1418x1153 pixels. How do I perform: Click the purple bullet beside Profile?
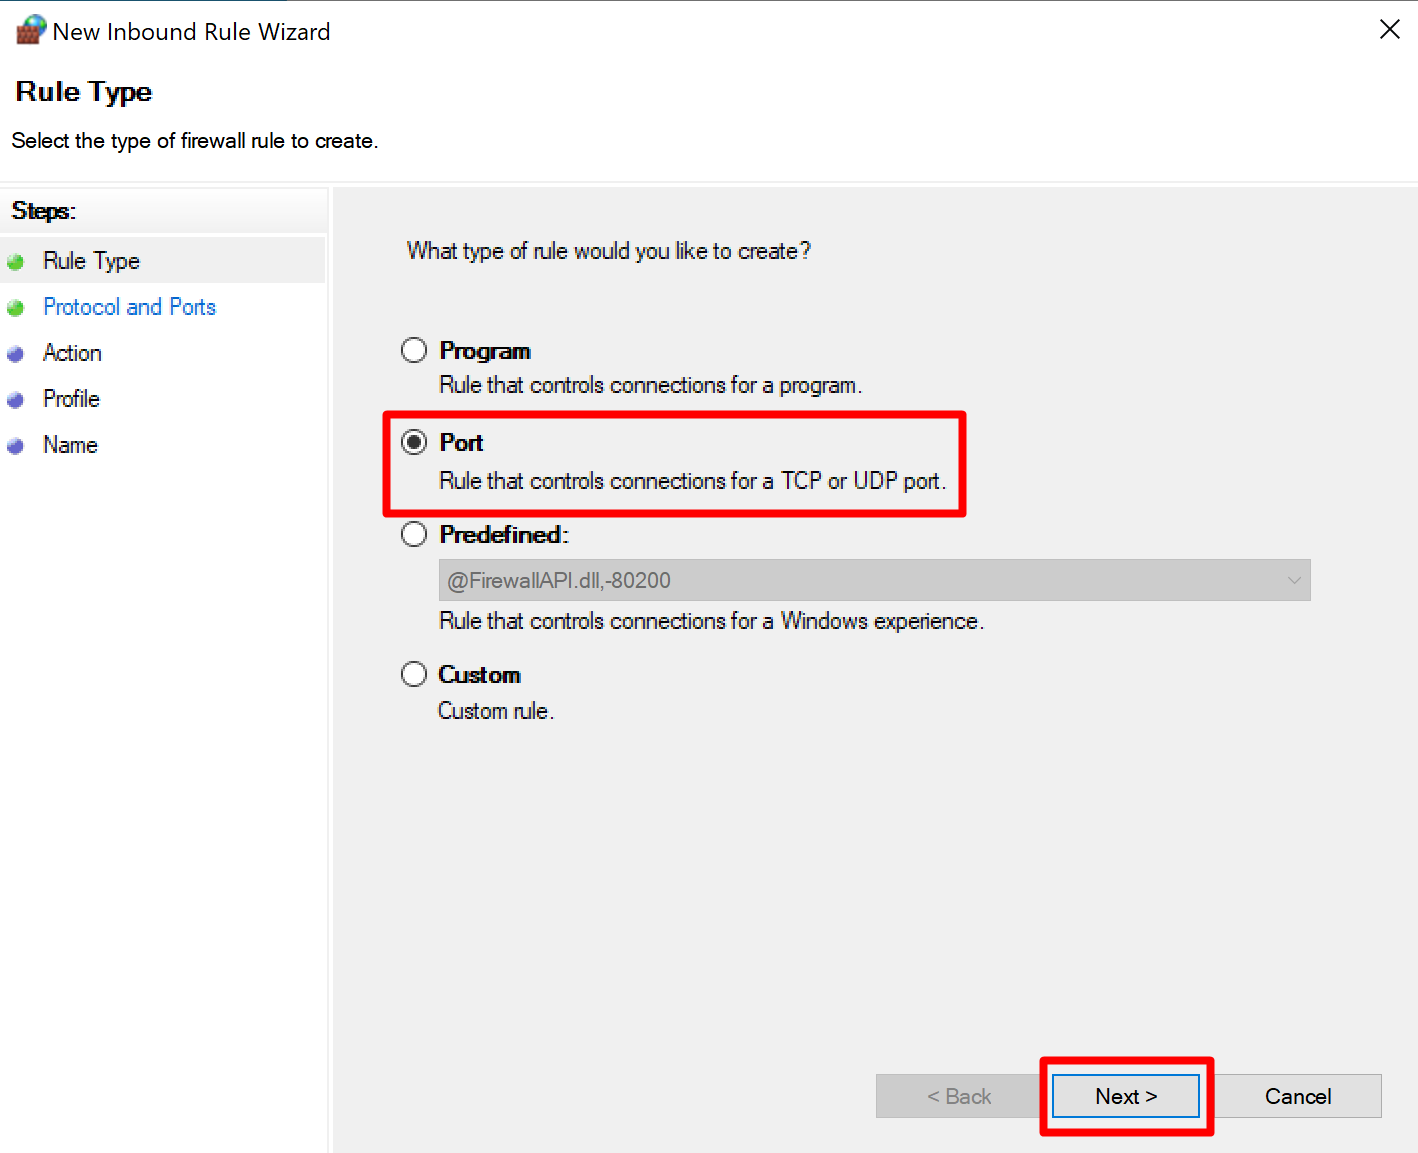click(16, 400)
